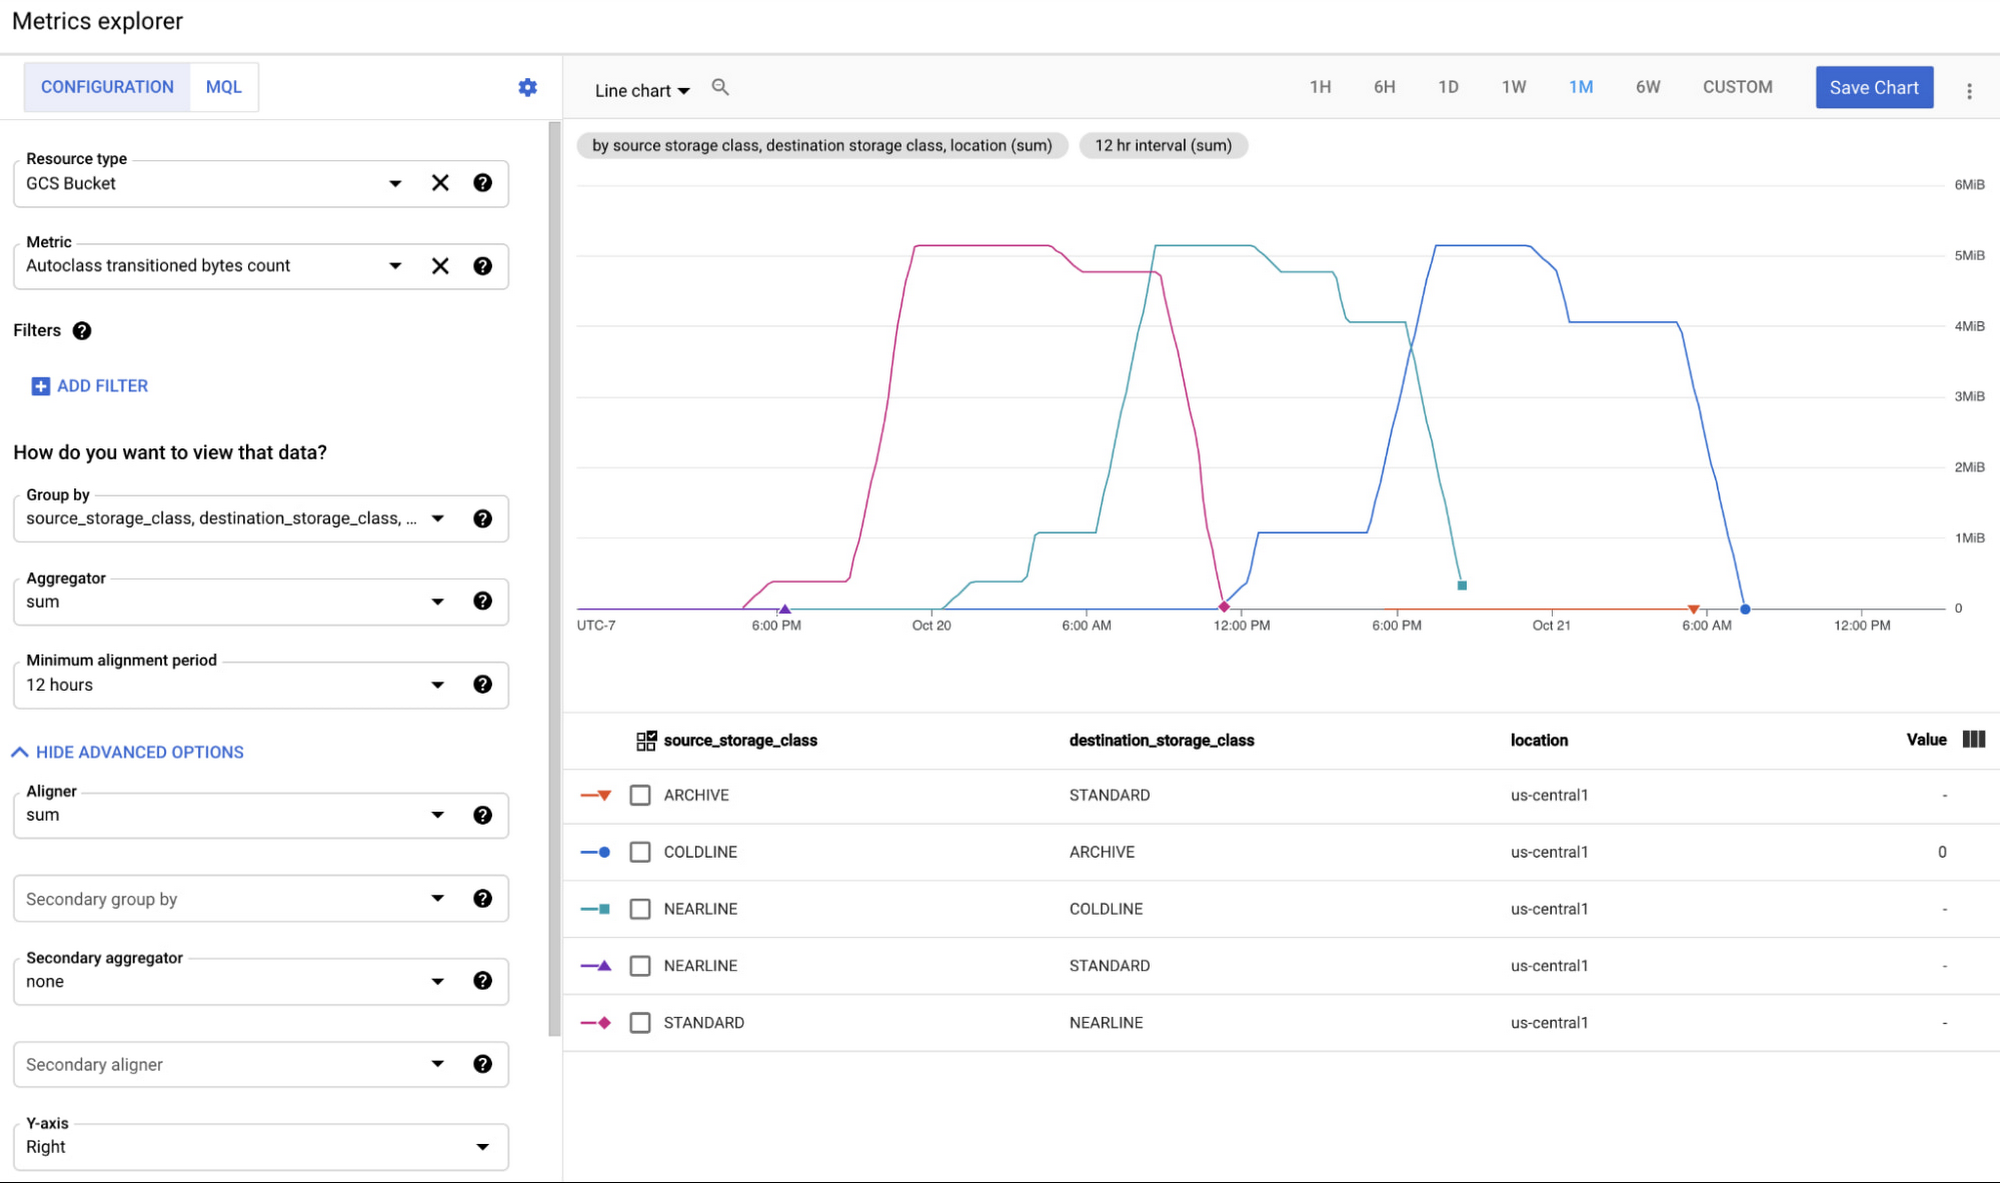Viewport: 2000px width, 1183px height.
Task: Switch to the Configuration tab
Action: 107,87
